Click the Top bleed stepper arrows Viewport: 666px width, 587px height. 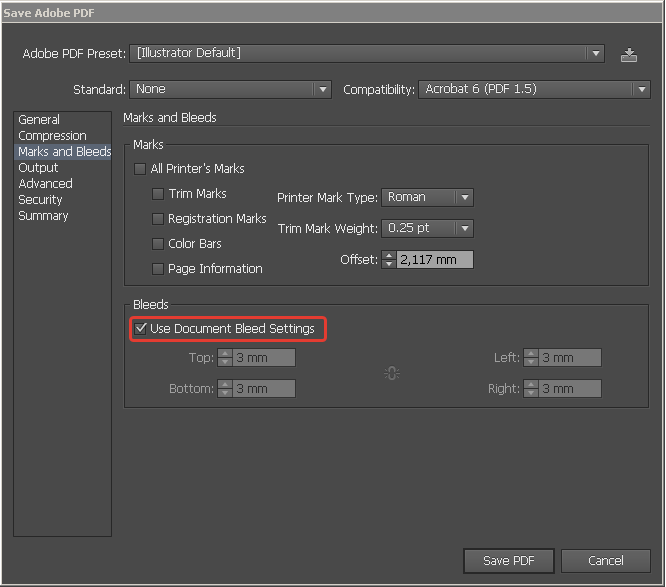click(x=225, y=358)
